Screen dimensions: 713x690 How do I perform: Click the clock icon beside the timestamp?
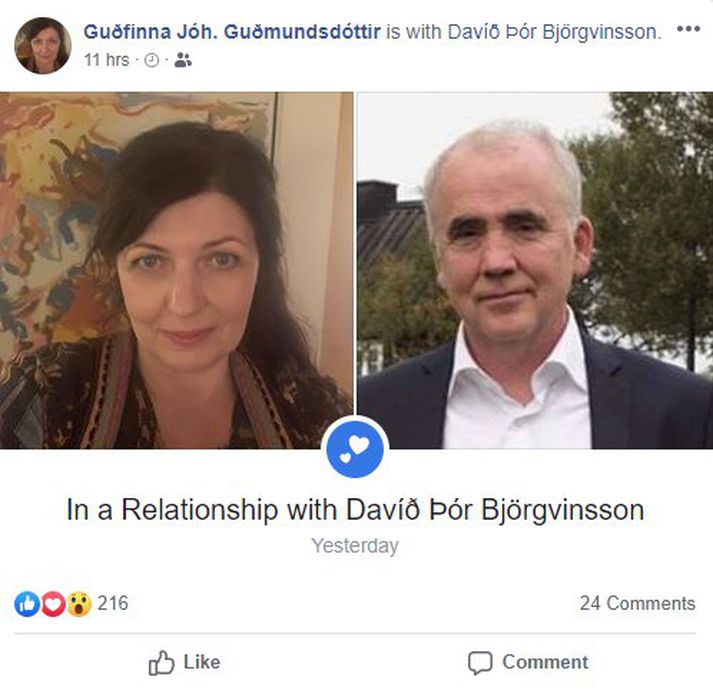tap(152, 60)
